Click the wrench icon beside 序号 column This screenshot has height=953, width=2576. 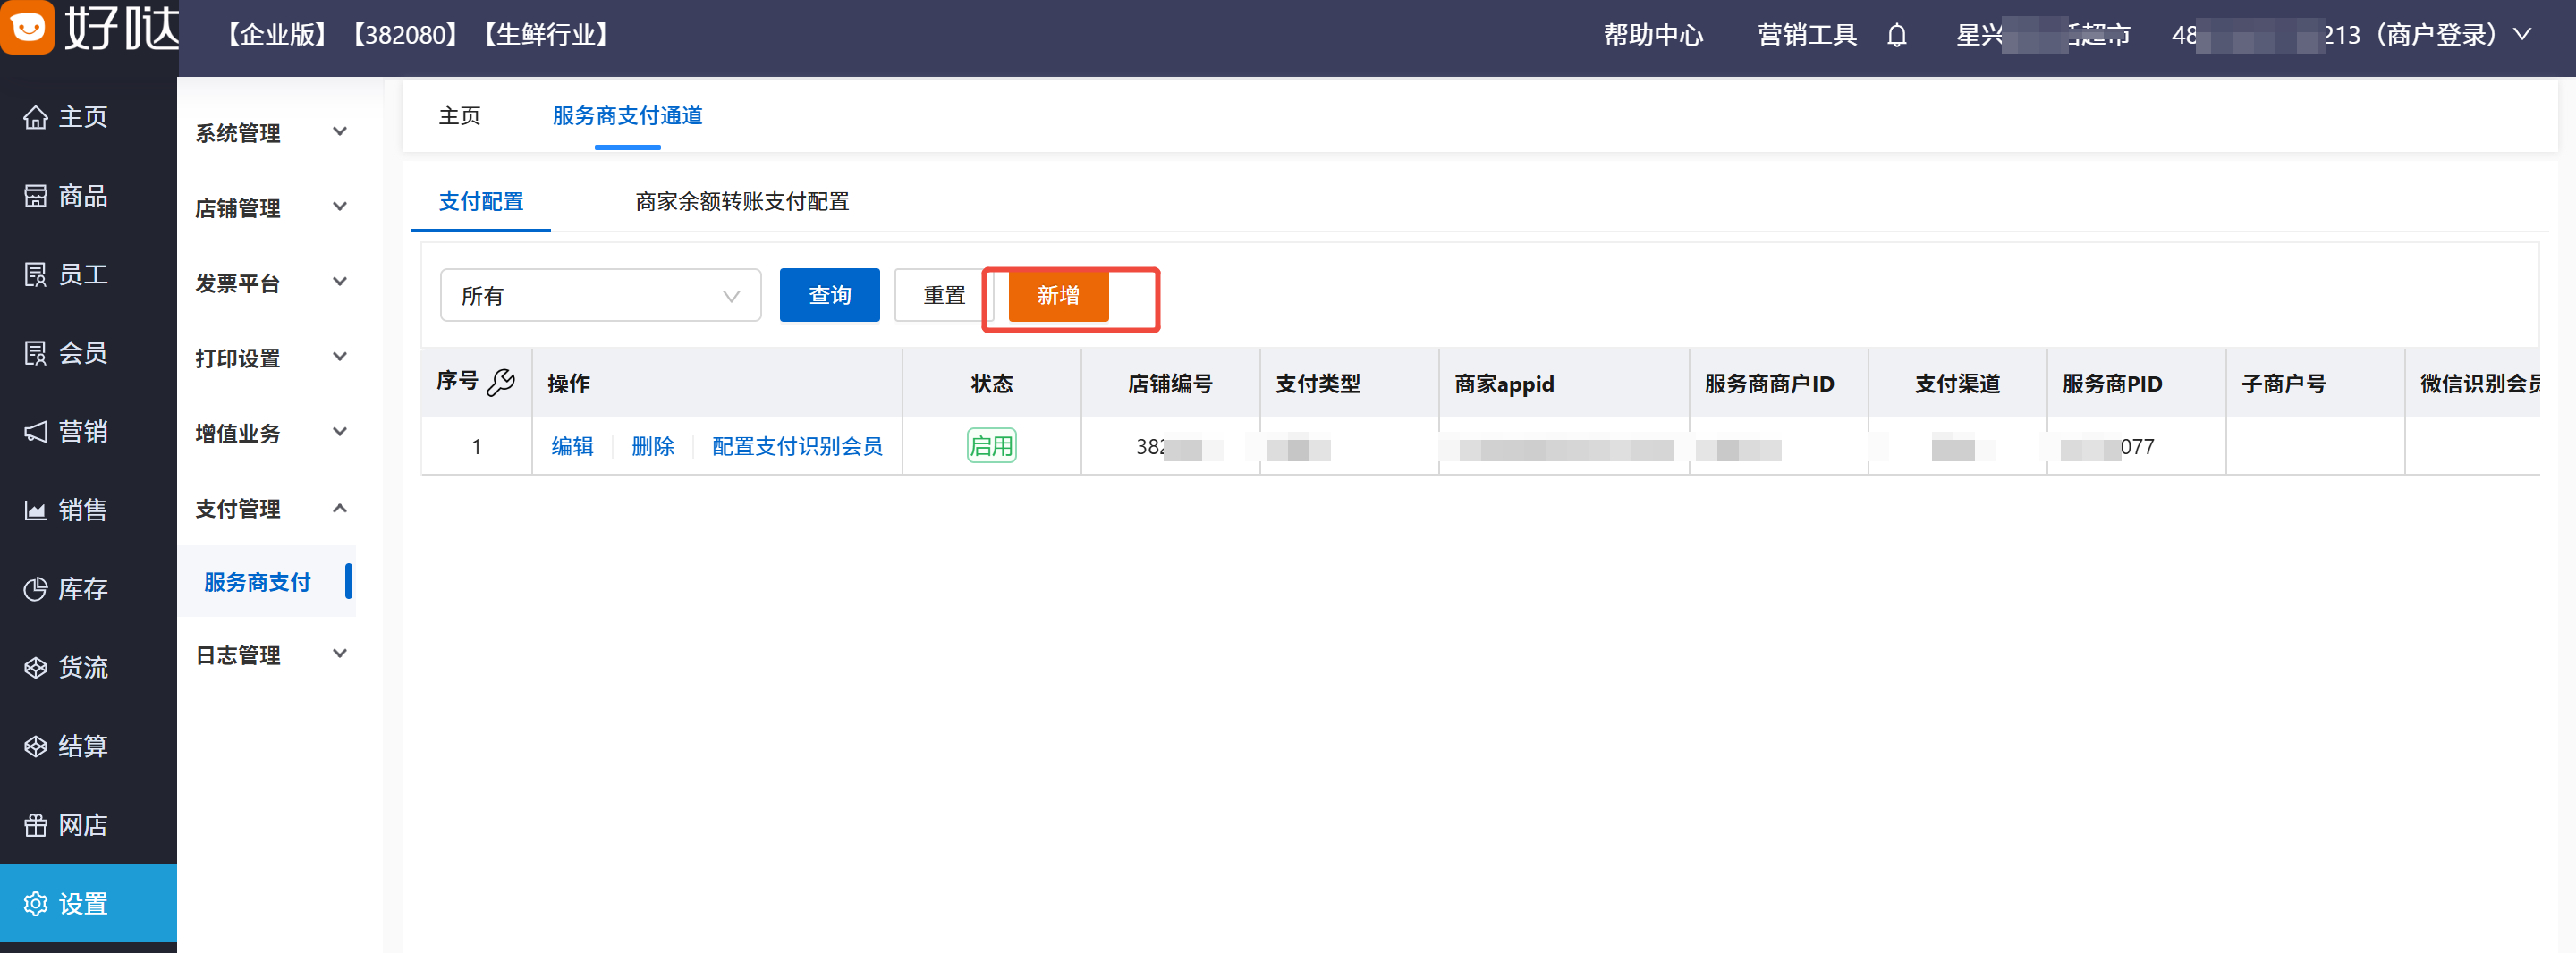click(x=500, y=382)
